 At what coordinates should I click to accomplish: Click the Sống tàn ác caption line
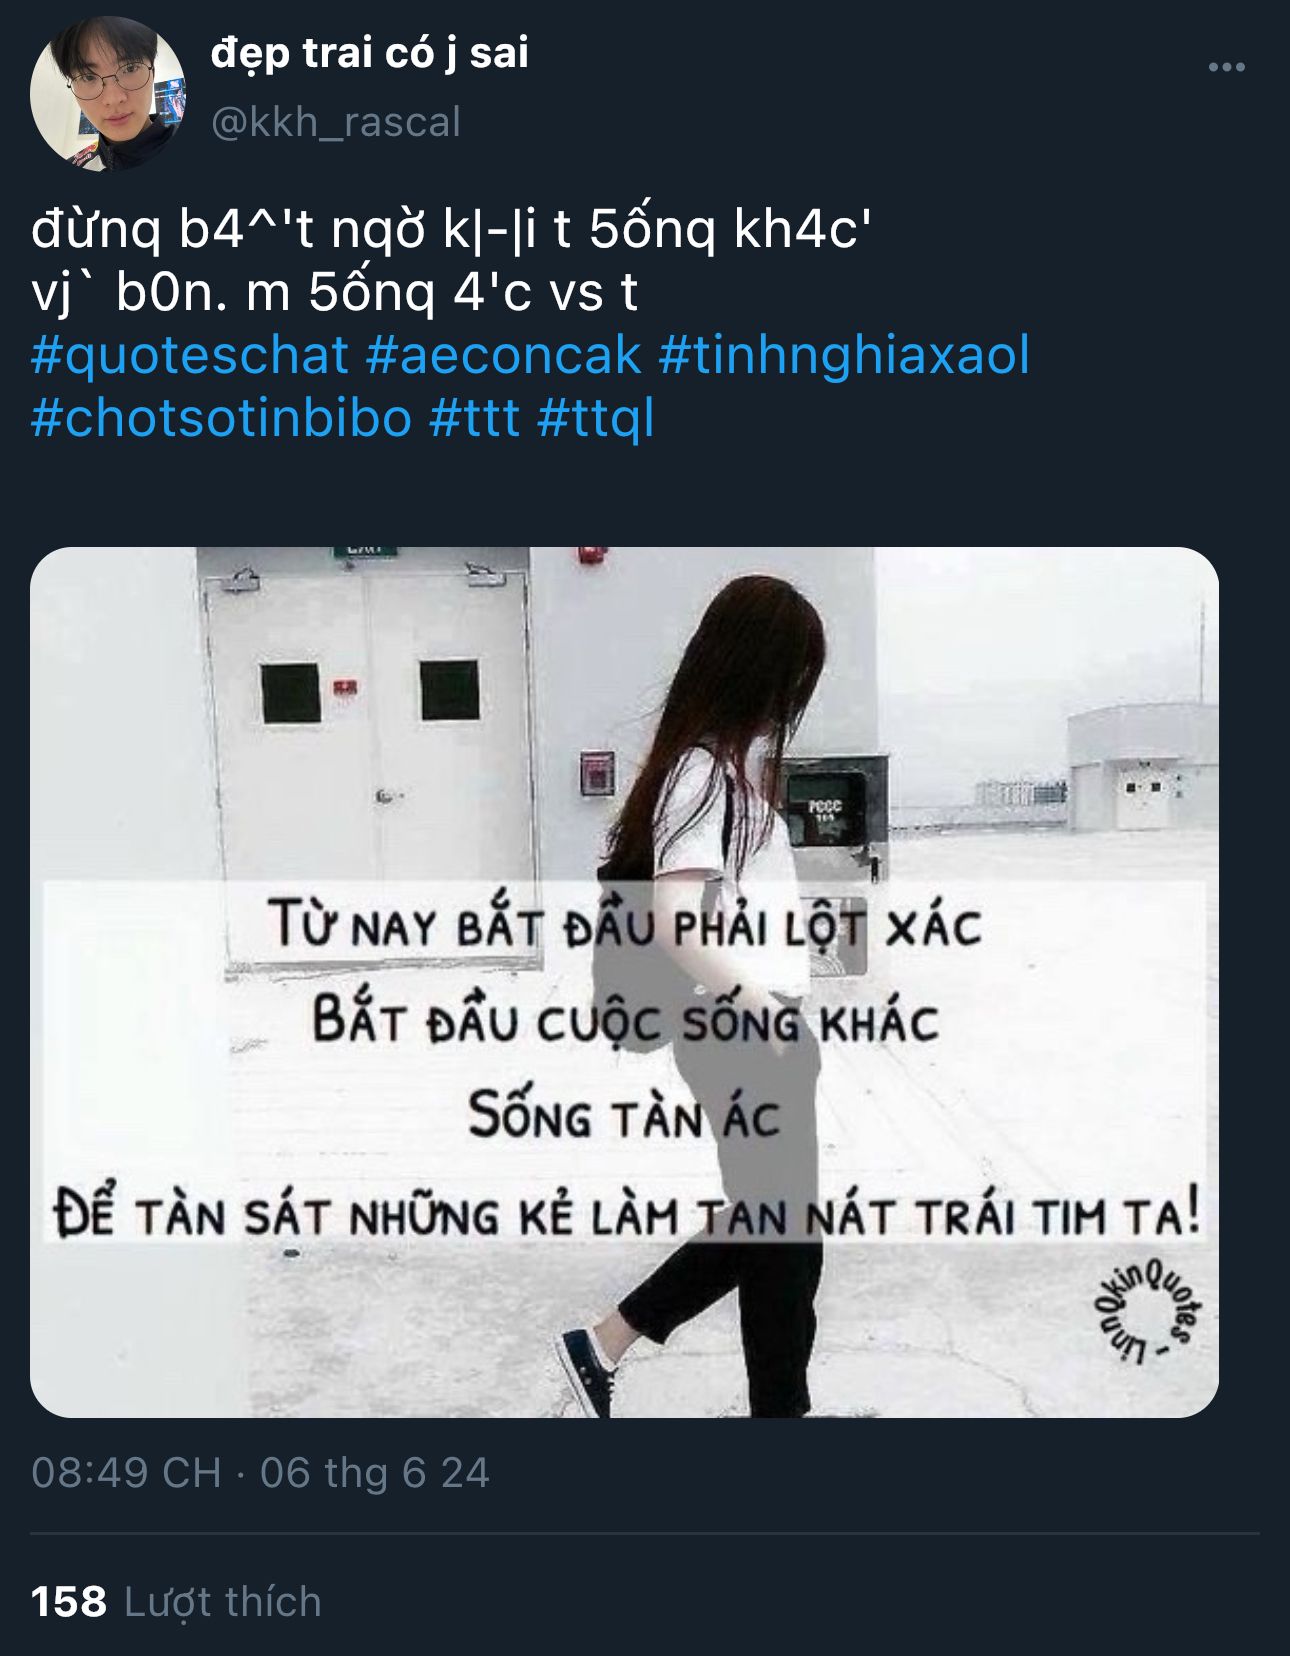(624, 1115)
